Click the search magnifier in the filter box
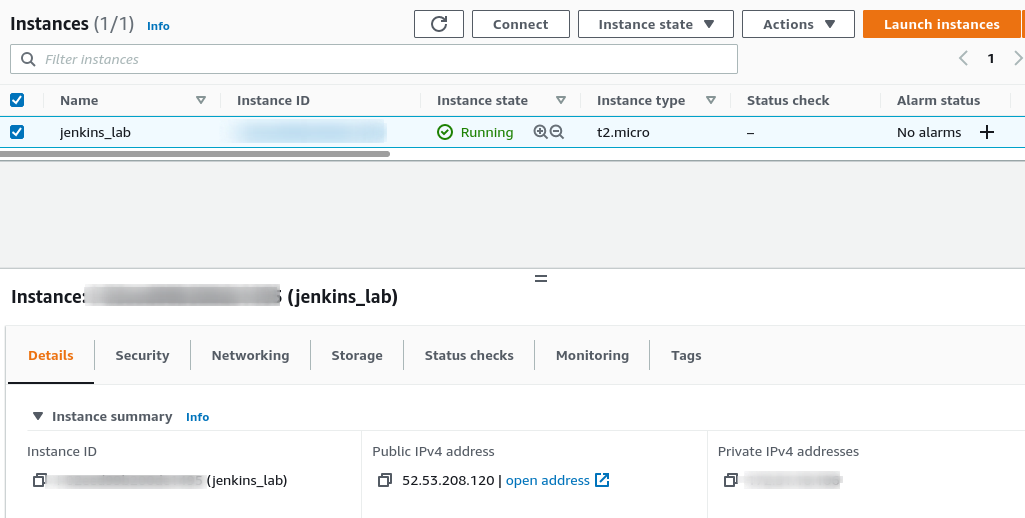 click(x=28, y=60)
